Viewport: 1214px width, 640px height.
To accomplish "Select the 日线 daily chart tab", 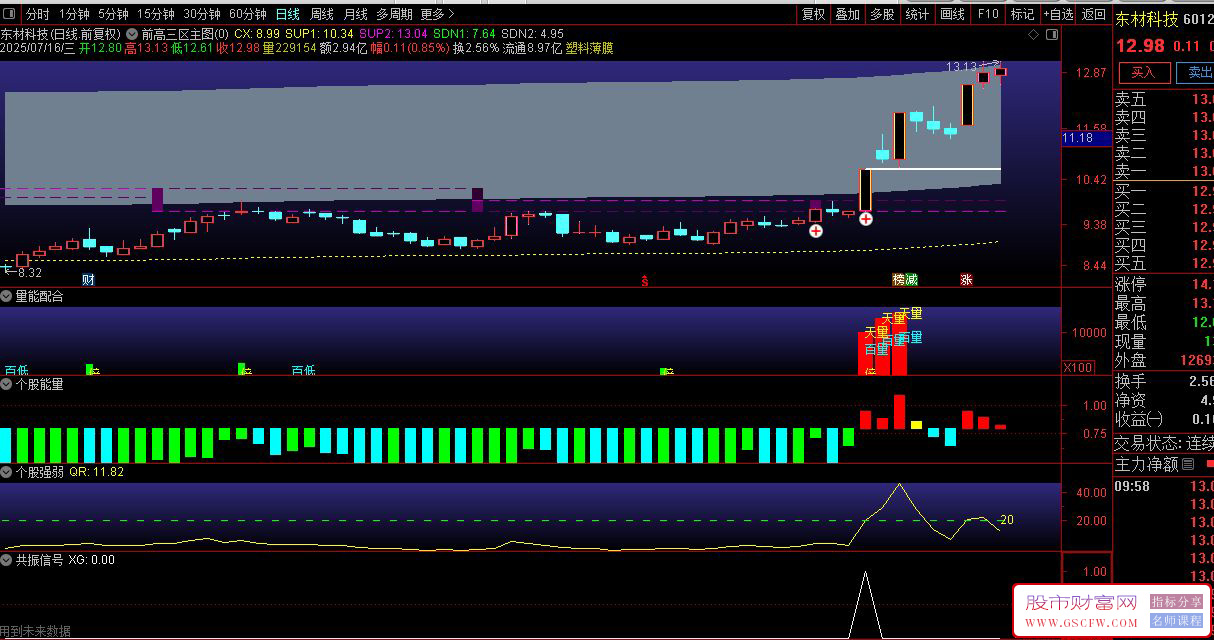I will [x=288, y=14].
